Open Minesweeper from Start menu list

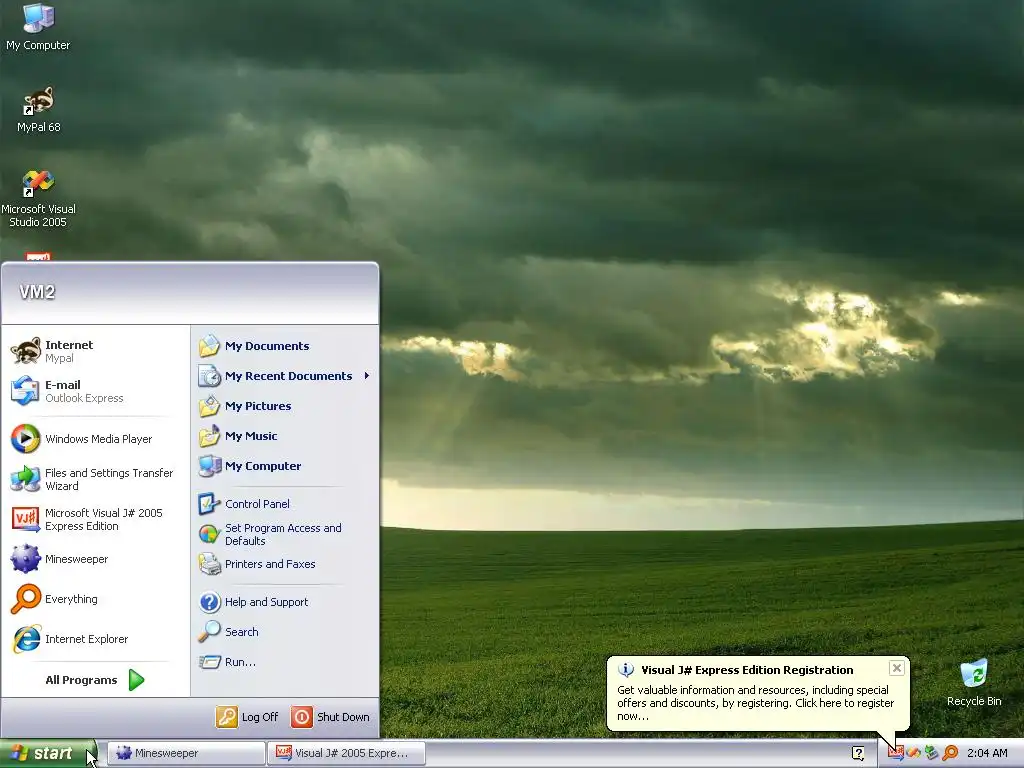96,559
